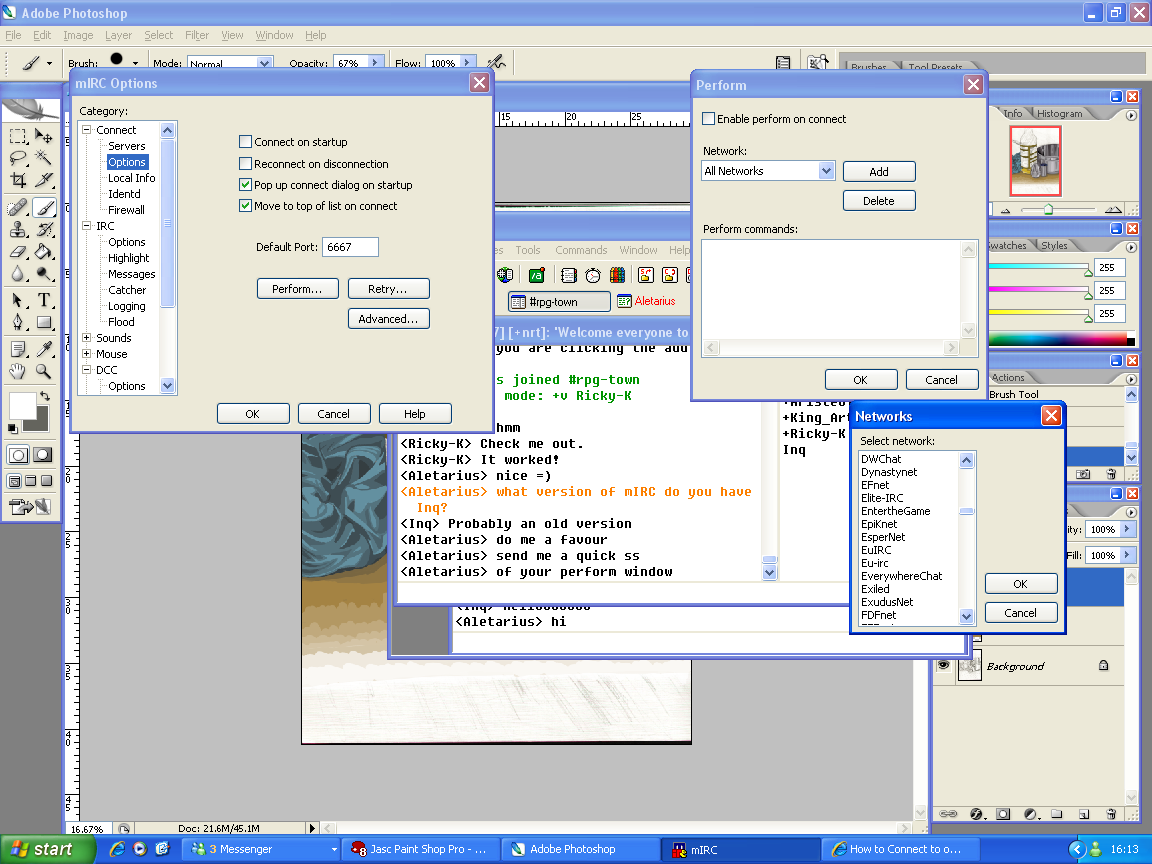Enable Connect on startup checkbox

tap(245, 142)
